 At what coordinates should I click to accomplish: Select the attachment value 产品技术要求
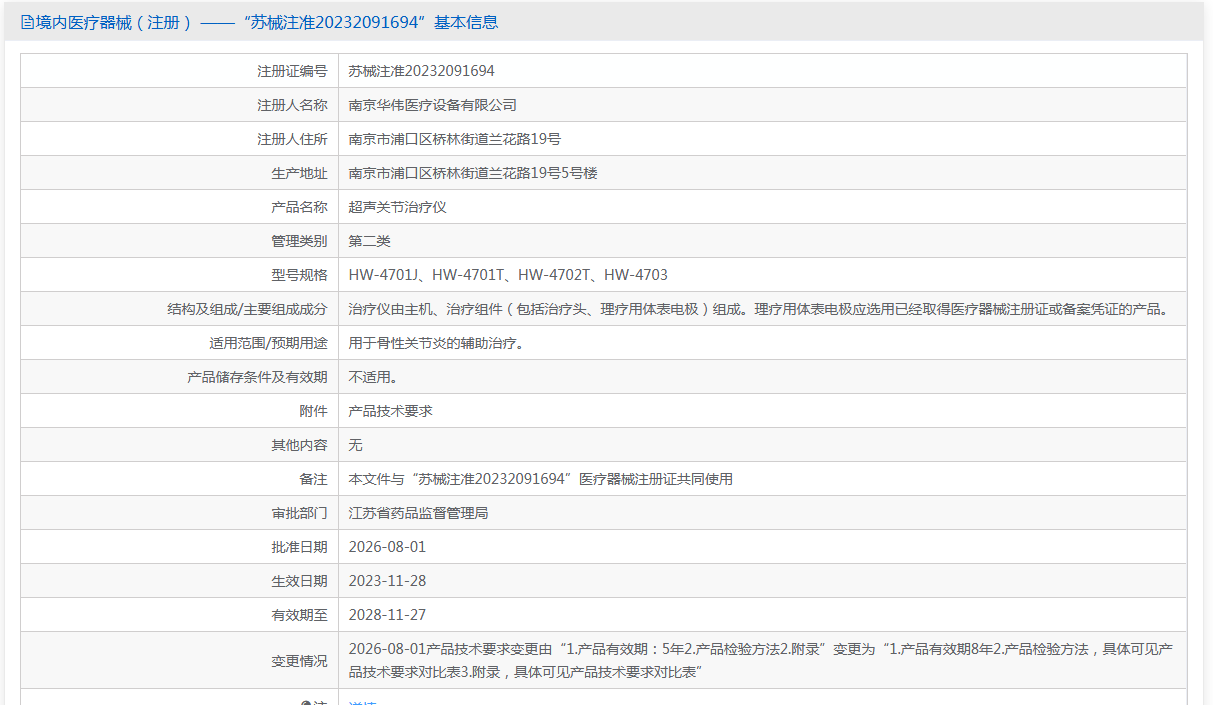(x=390, y=411)
